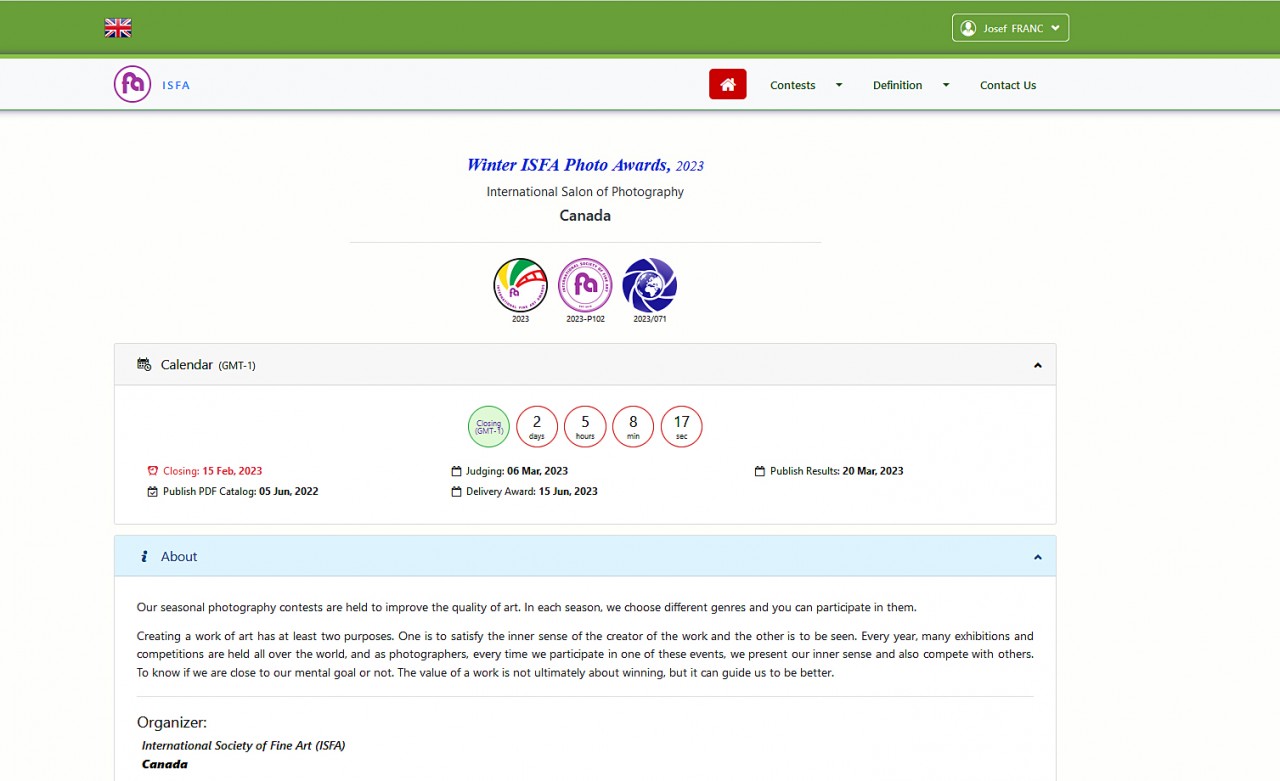Open the Contact Us page
Image resolution: width=1280 pixels, height=781 pixels.
click(1008, 85)
